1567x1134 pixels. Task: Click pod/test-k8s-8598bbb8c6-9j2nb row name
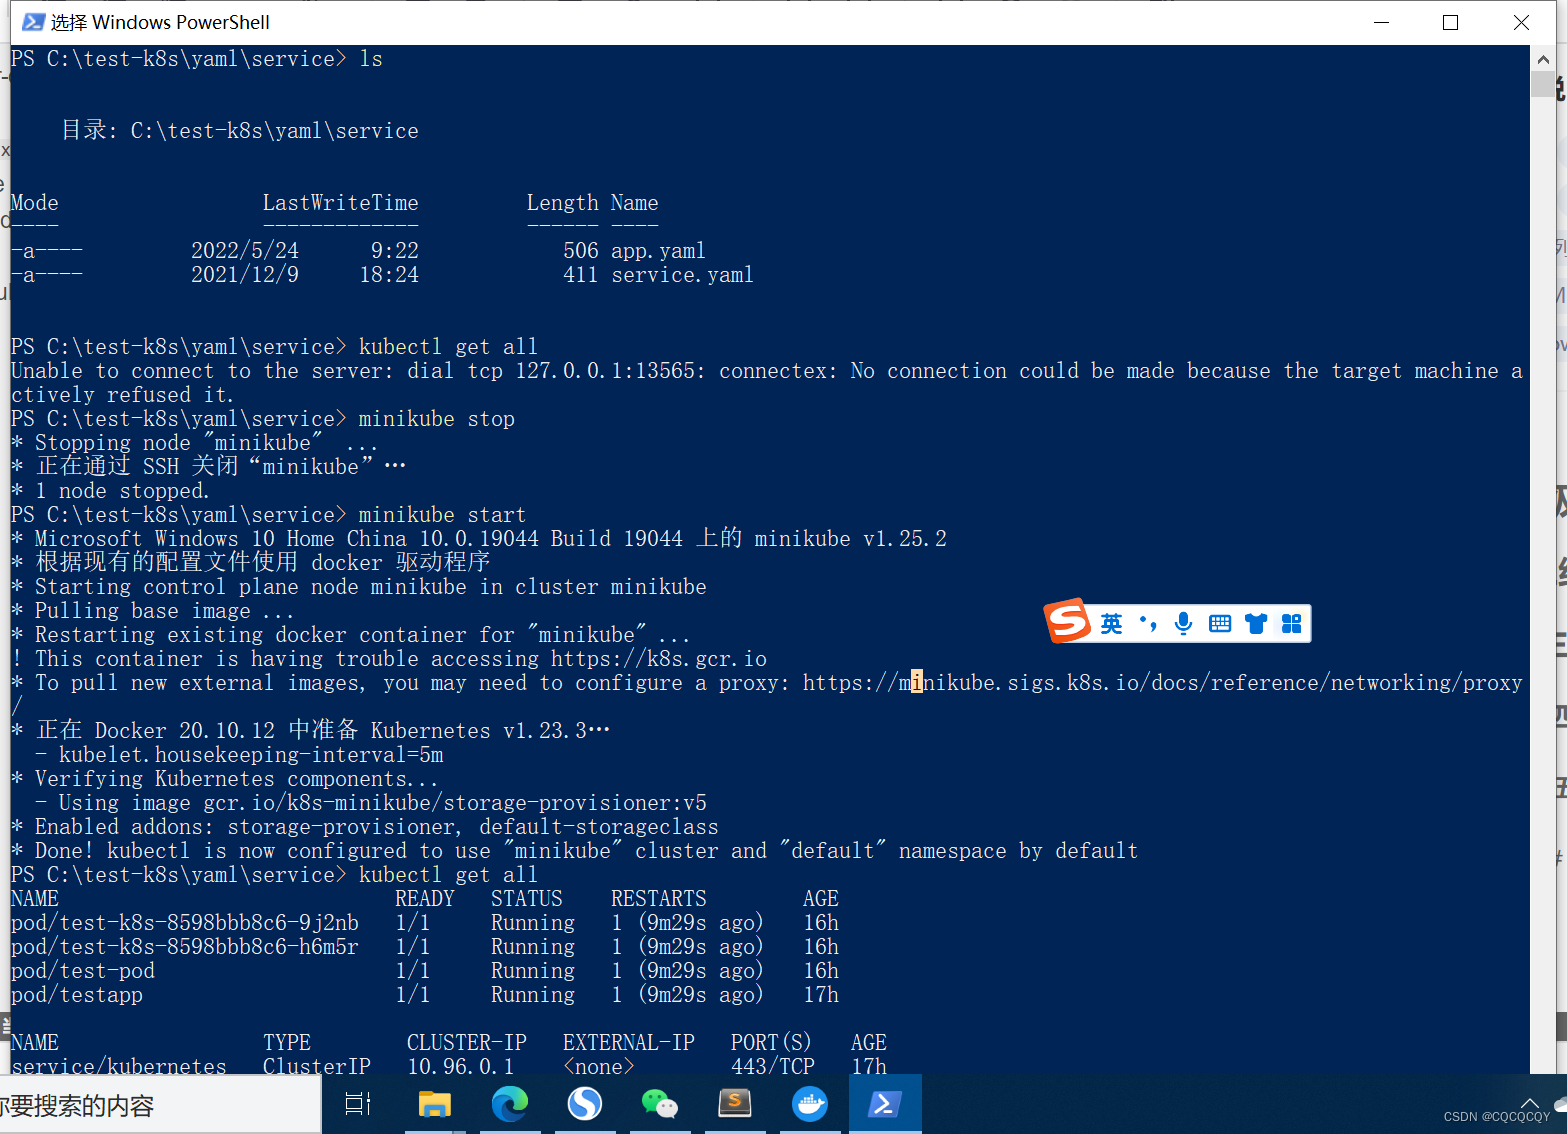point(185,923)
